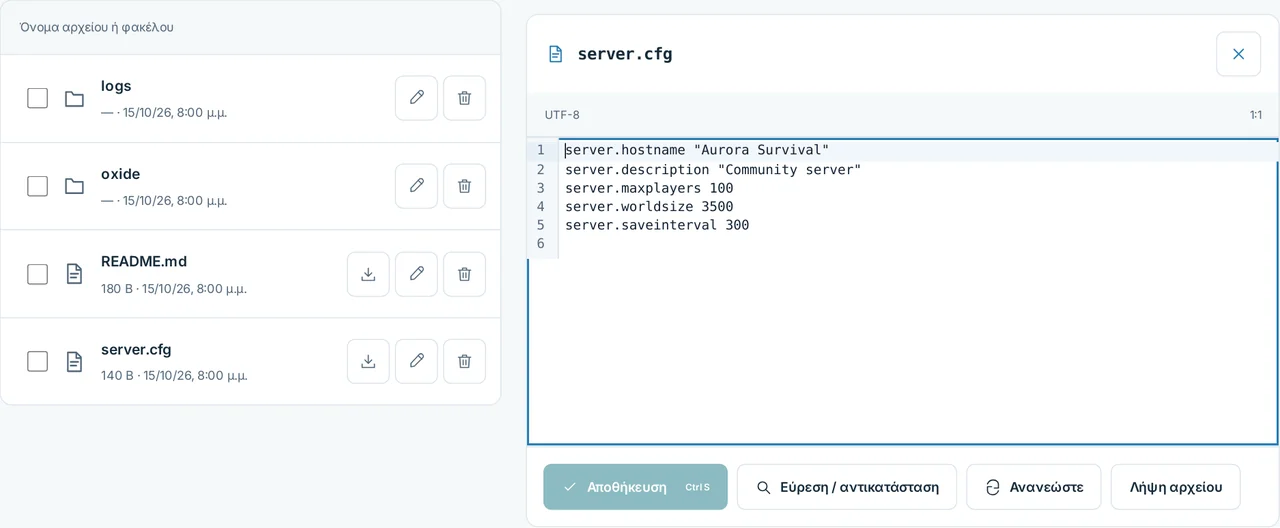
Task: Download server.cfg from file list
Action: [368, 361]
